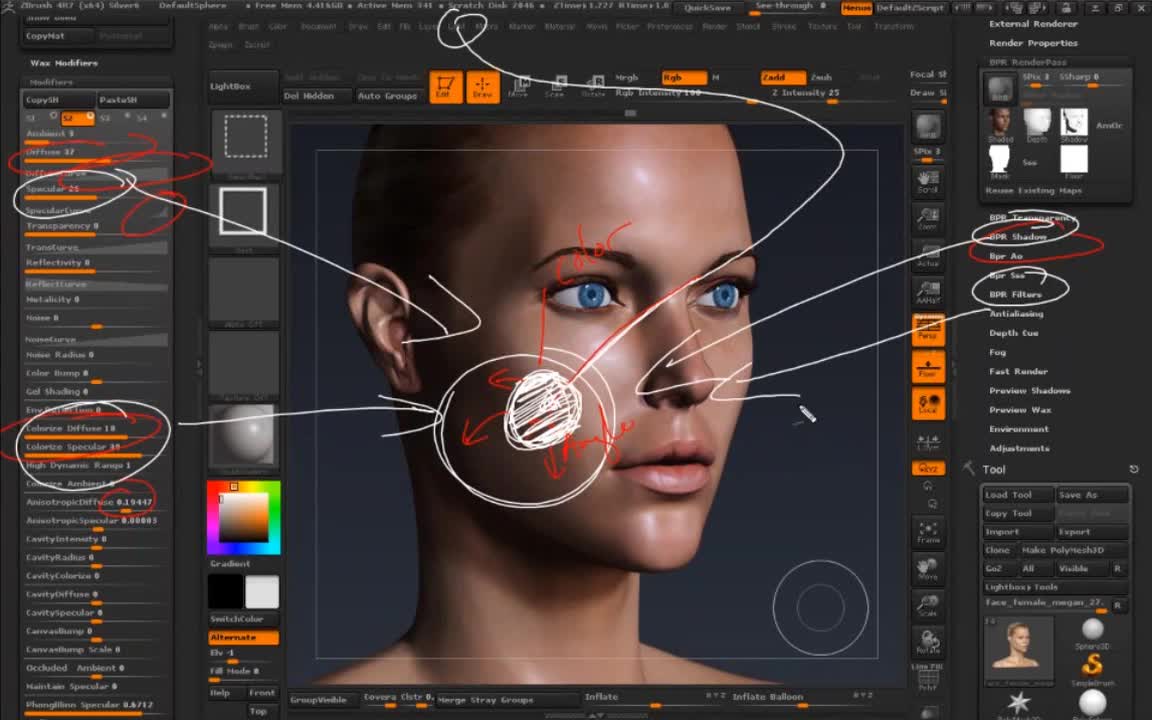This screenshot has height=720, width=1152.
Task: Expand the Preview Shadows section
Action: click(x=1029, y=390)
